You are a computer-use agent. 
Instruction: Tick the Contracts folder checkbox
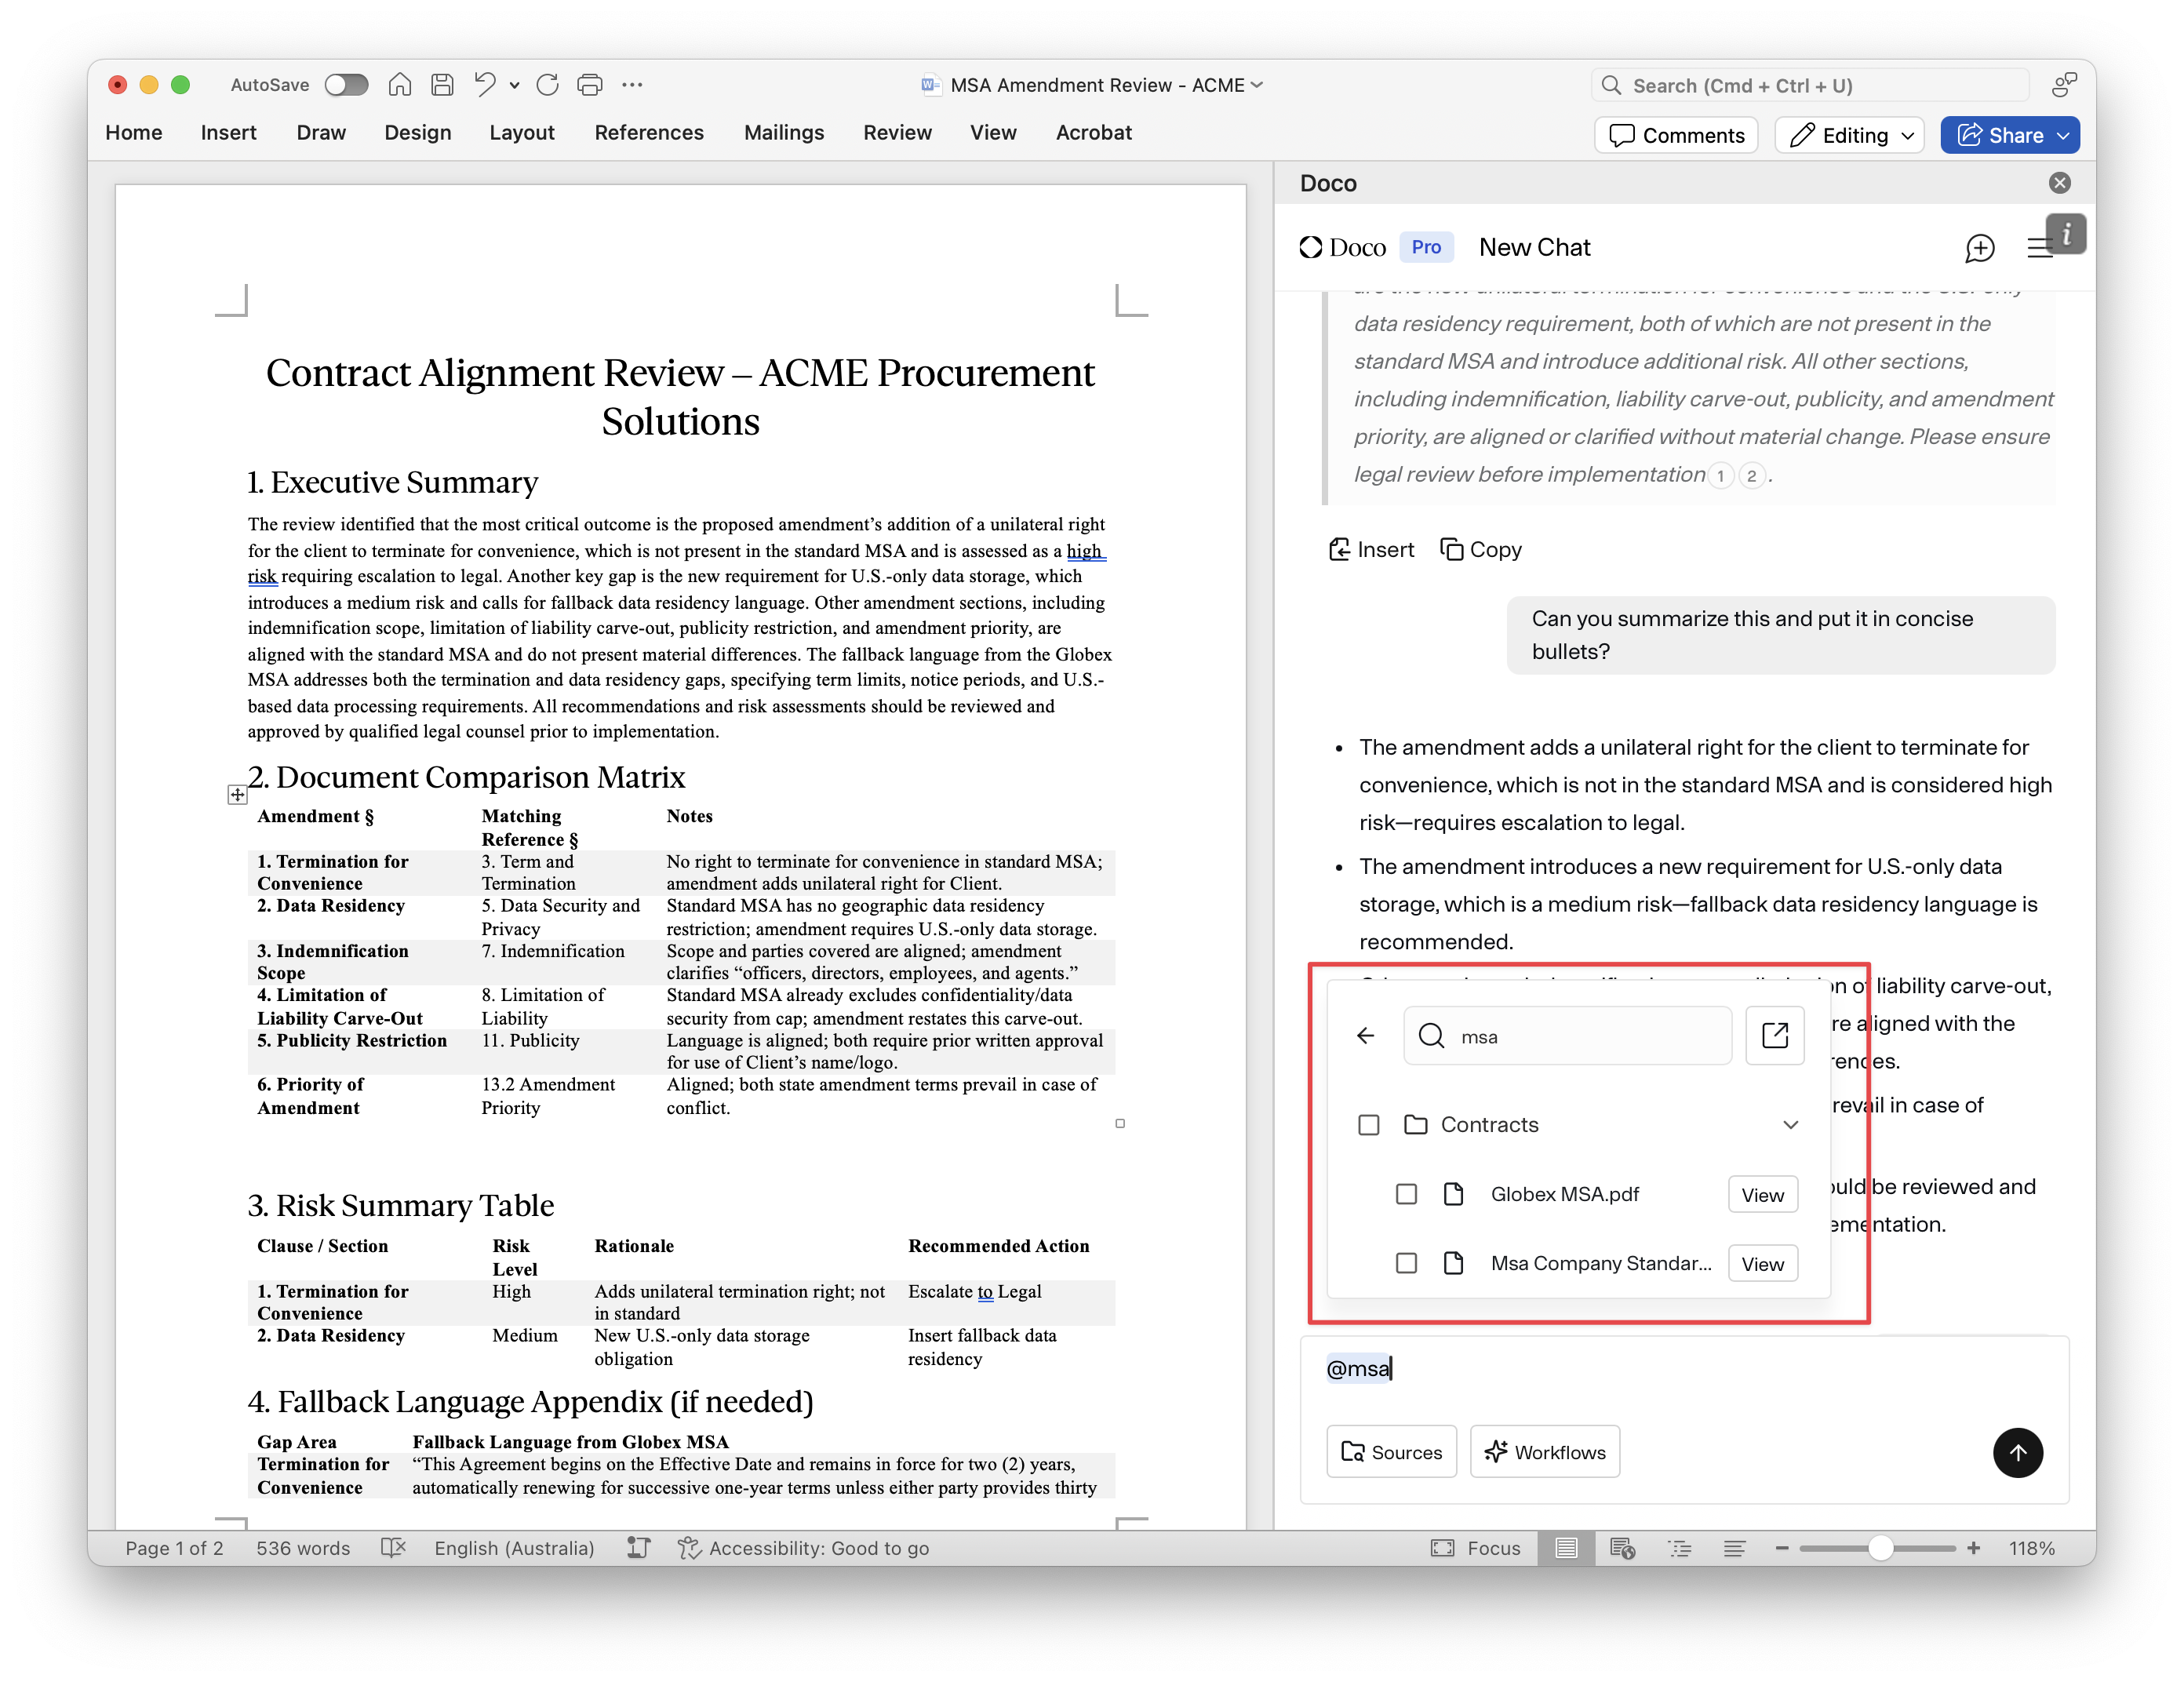1368,1125
